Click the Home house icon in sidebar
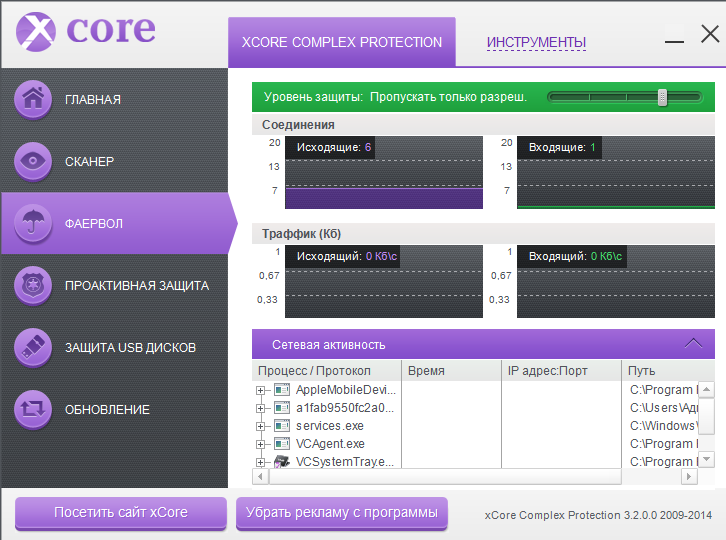The width and height of the screenshot is (726, 540). tap(33, 99)
